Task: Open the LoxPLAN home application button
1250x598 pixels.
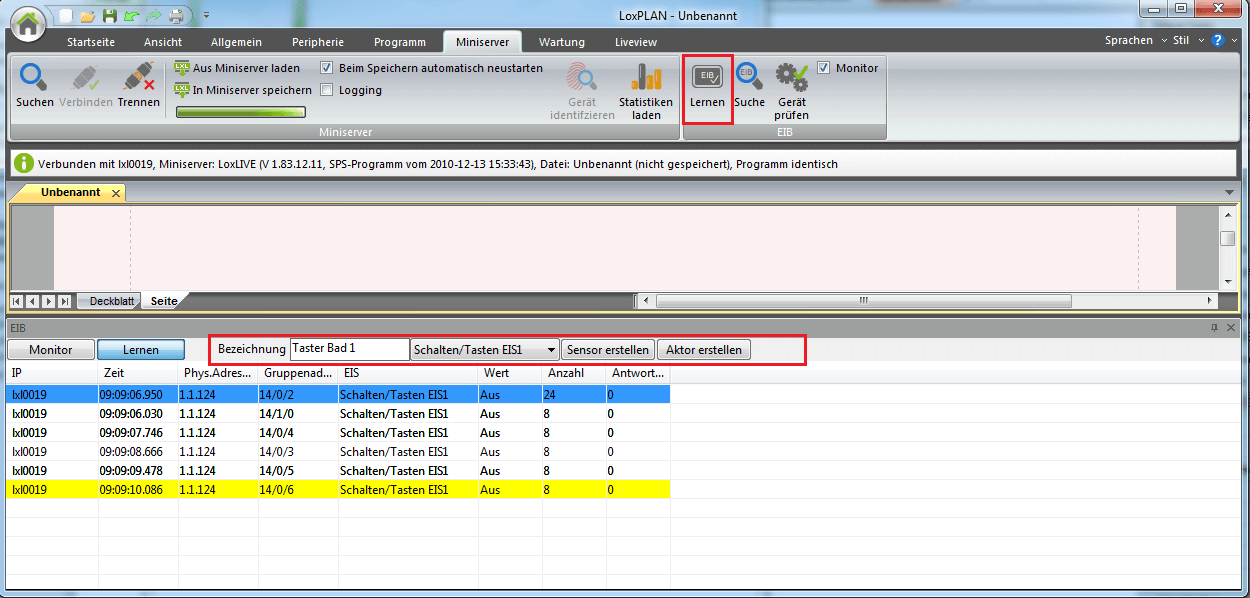Action: point(26,24)
